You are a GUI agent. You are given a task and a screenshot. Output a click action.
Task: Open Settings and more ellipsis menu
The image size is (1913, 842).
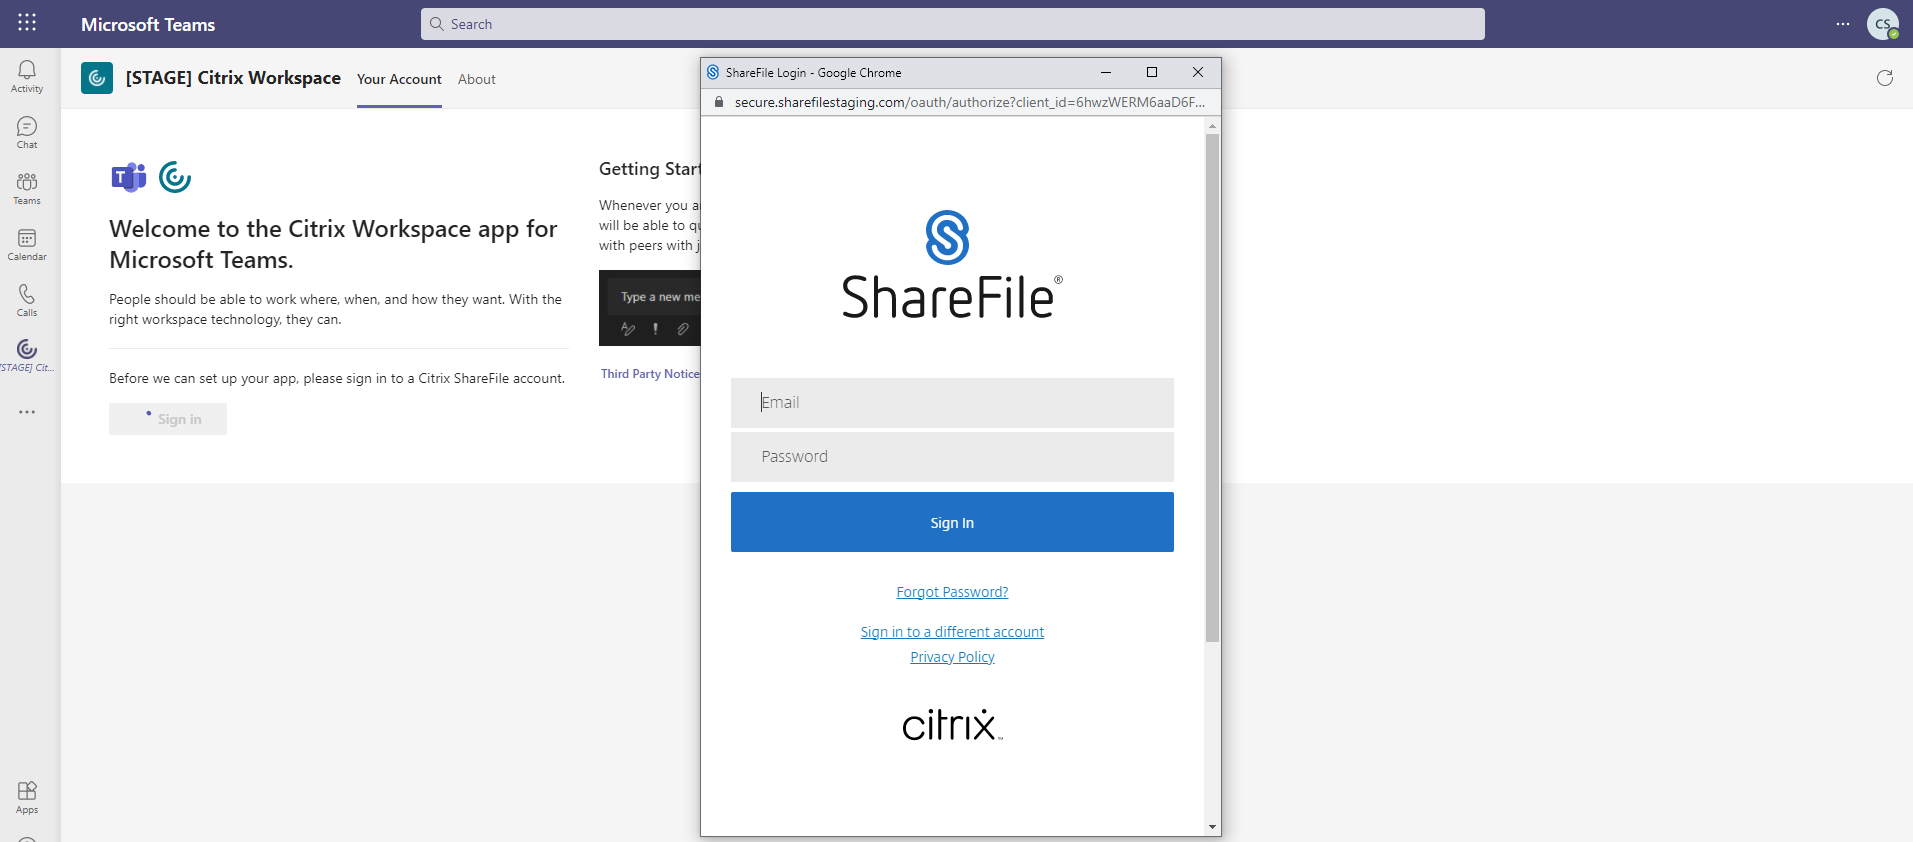pyautogui.click(x=1843, y=24)
